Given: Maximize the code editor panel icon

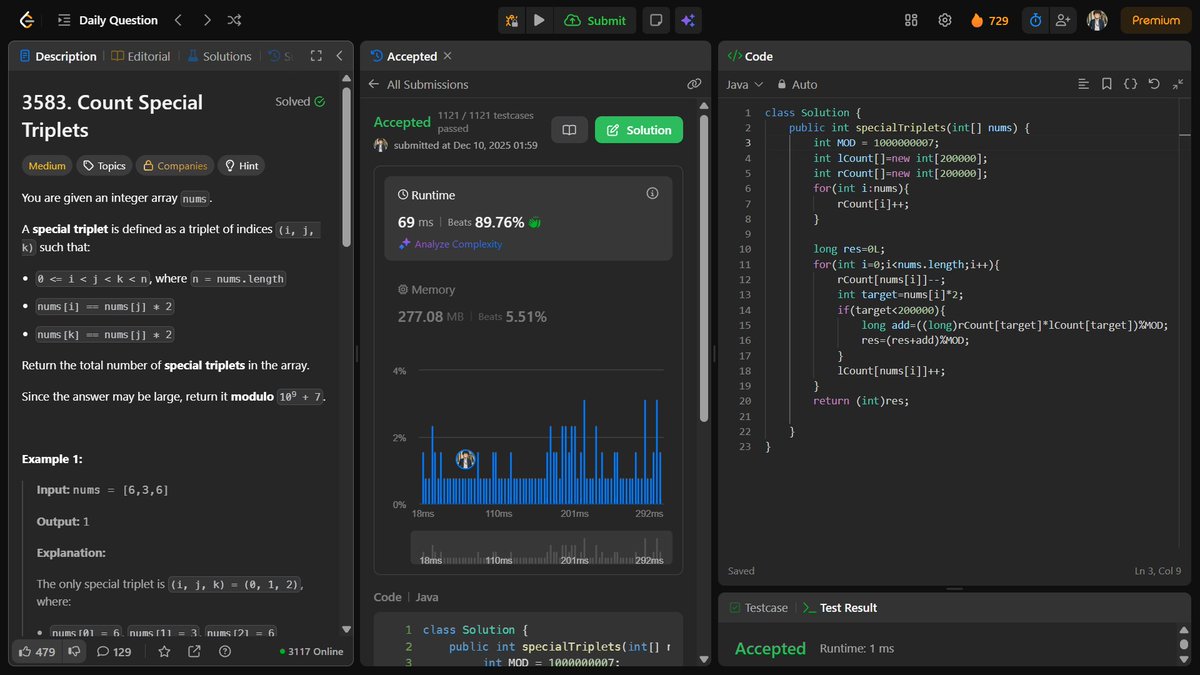Looking at the screenshot, I should click(1179, 85).
